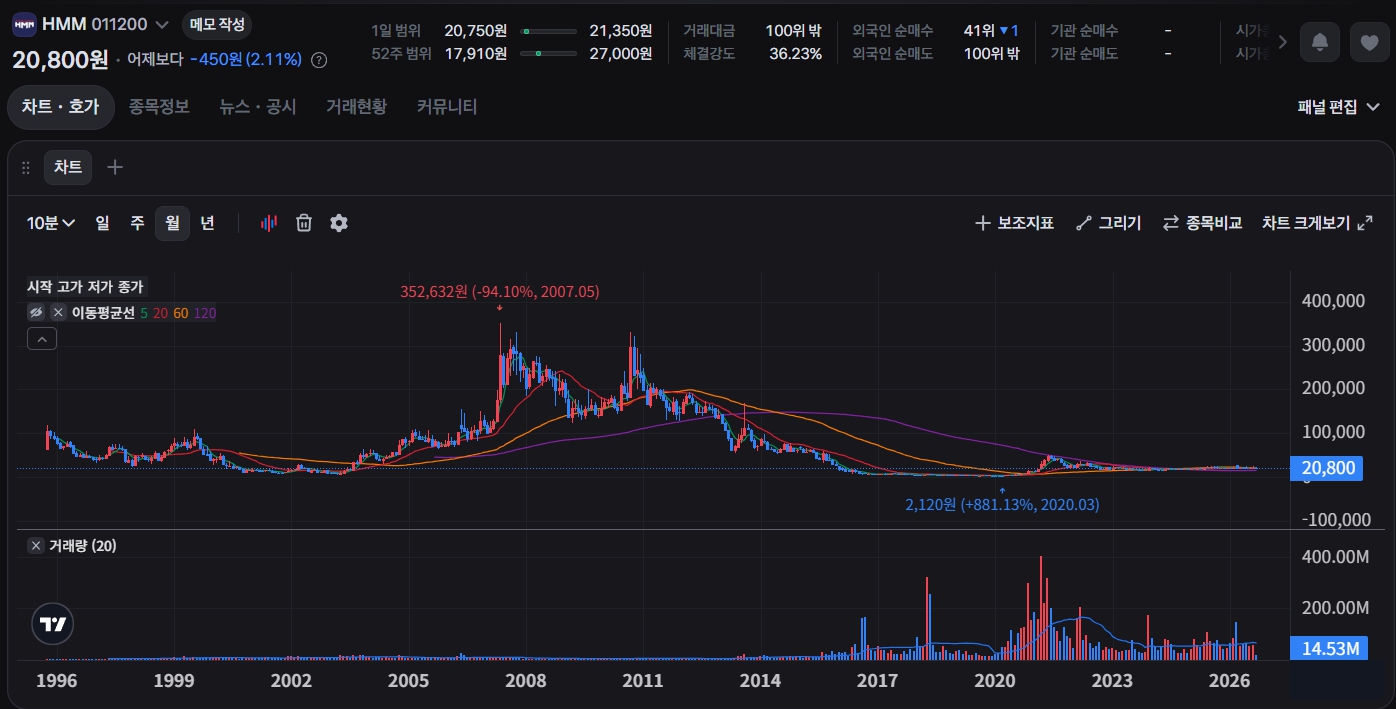This screenshot has height=709, width=1396.
Task: Click the 차트 크게보기 button
Action: (x=1317, y=223)
